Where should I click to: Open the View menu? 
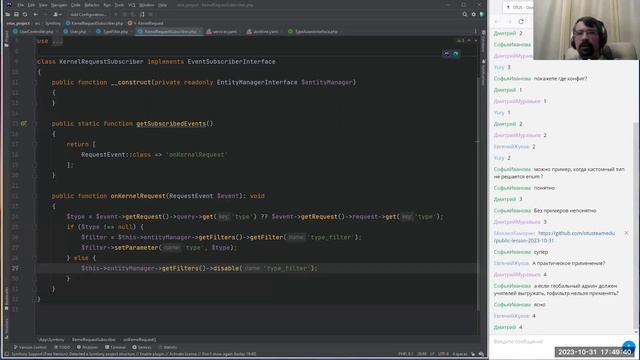[43, 5]
